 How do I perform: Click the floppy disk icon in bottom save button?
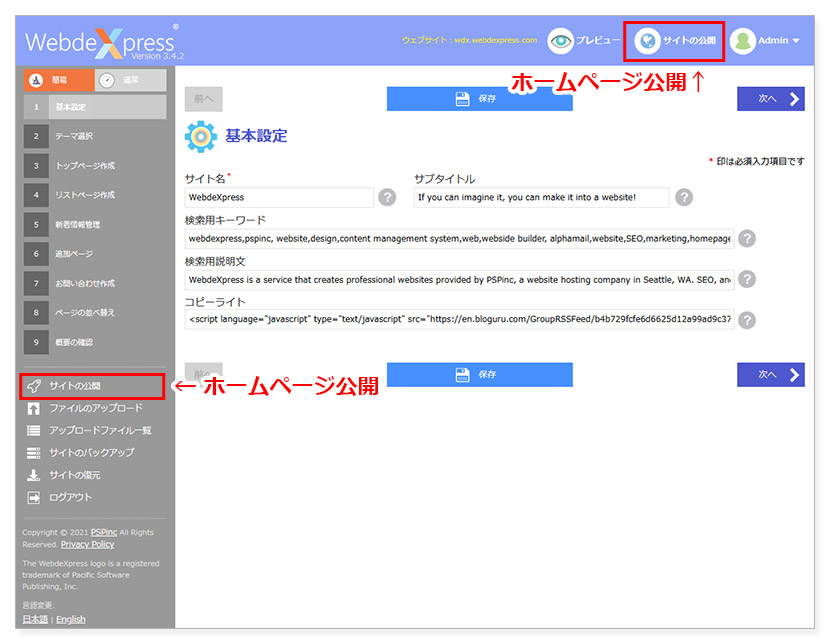click(x=463, y=375)
